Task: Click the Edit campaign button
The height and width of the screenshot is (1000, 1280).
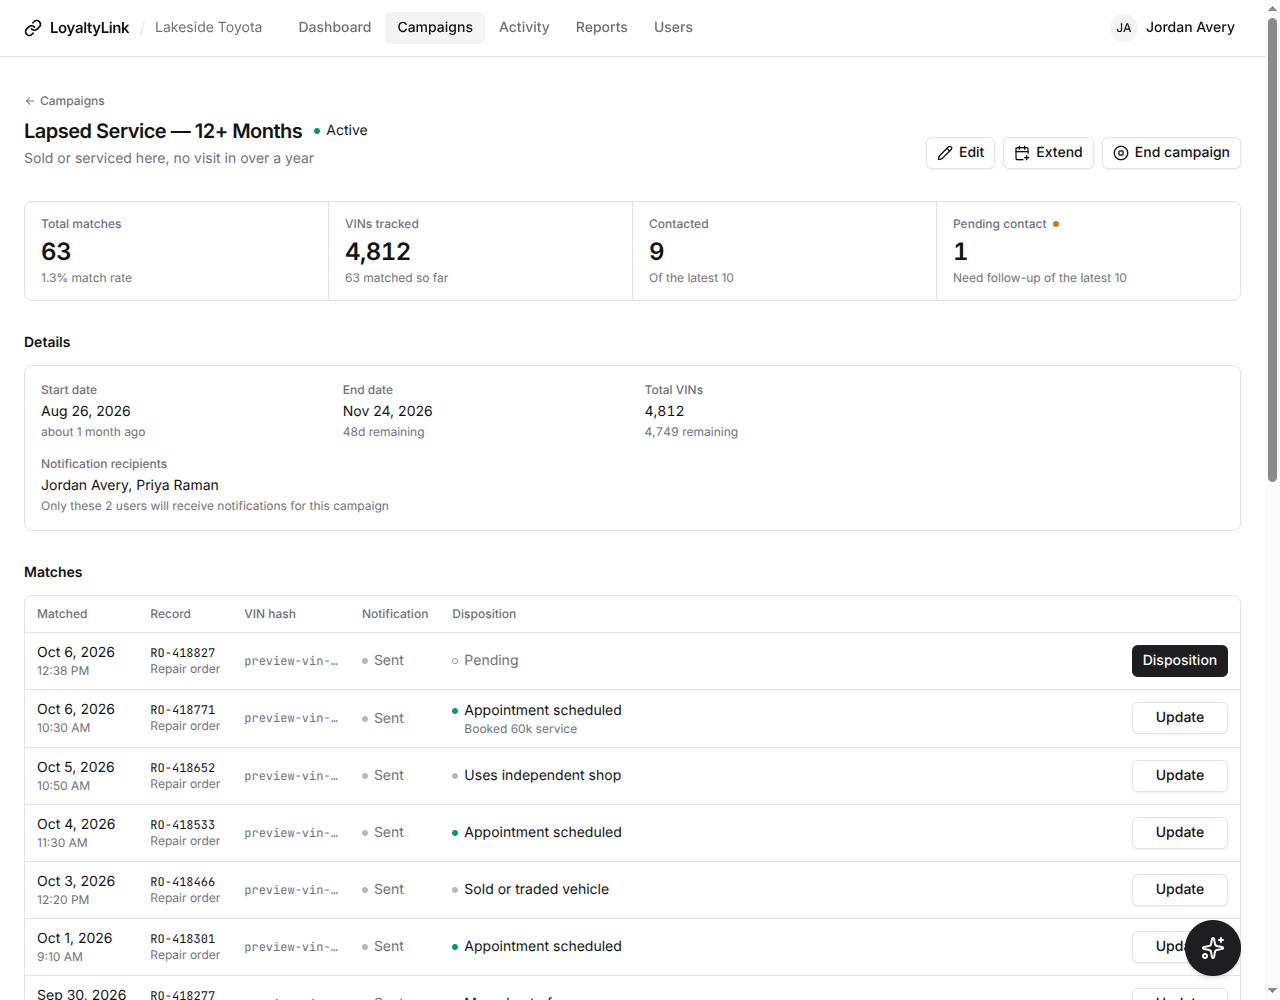Action: tap(960, 153)
